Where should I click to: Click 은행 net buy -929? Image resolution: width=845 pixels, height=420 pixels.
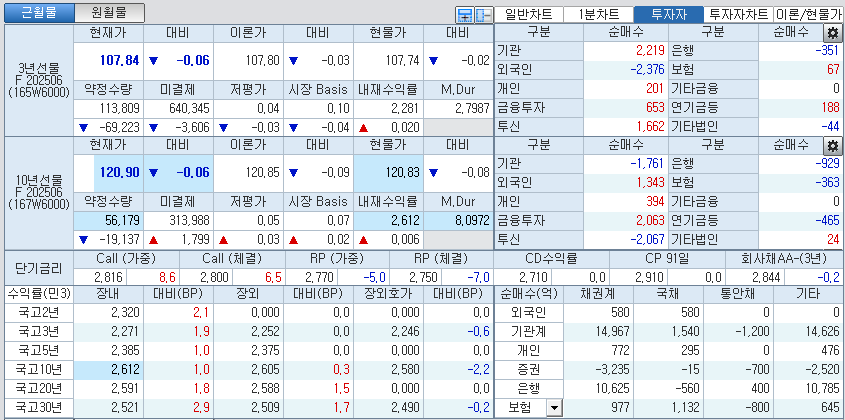[x=828, y=164]
